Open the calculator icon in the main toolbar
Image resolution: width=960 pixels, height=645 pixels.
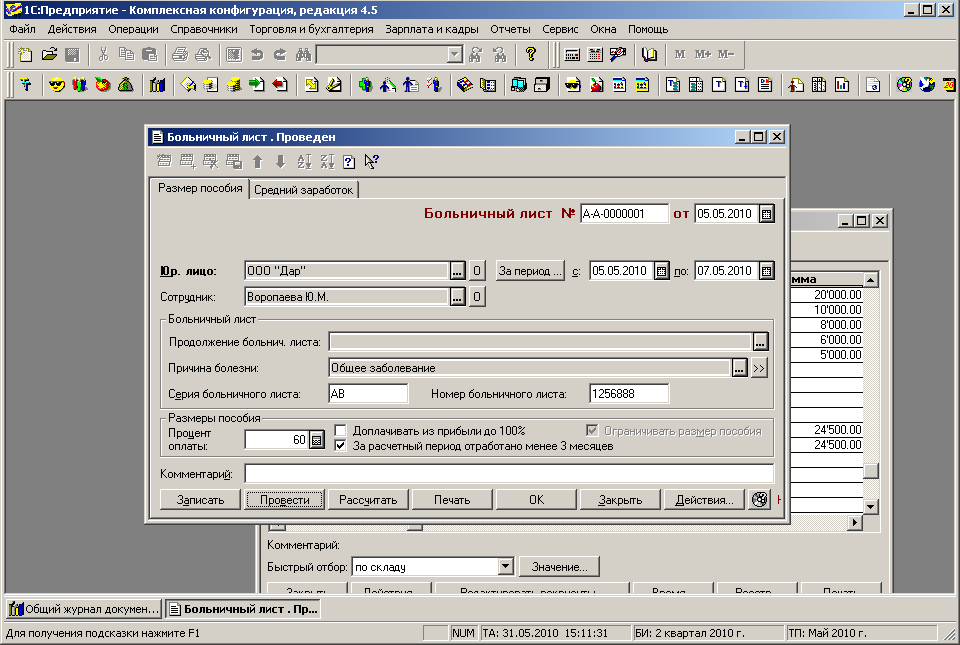click(x=572, y=54)
